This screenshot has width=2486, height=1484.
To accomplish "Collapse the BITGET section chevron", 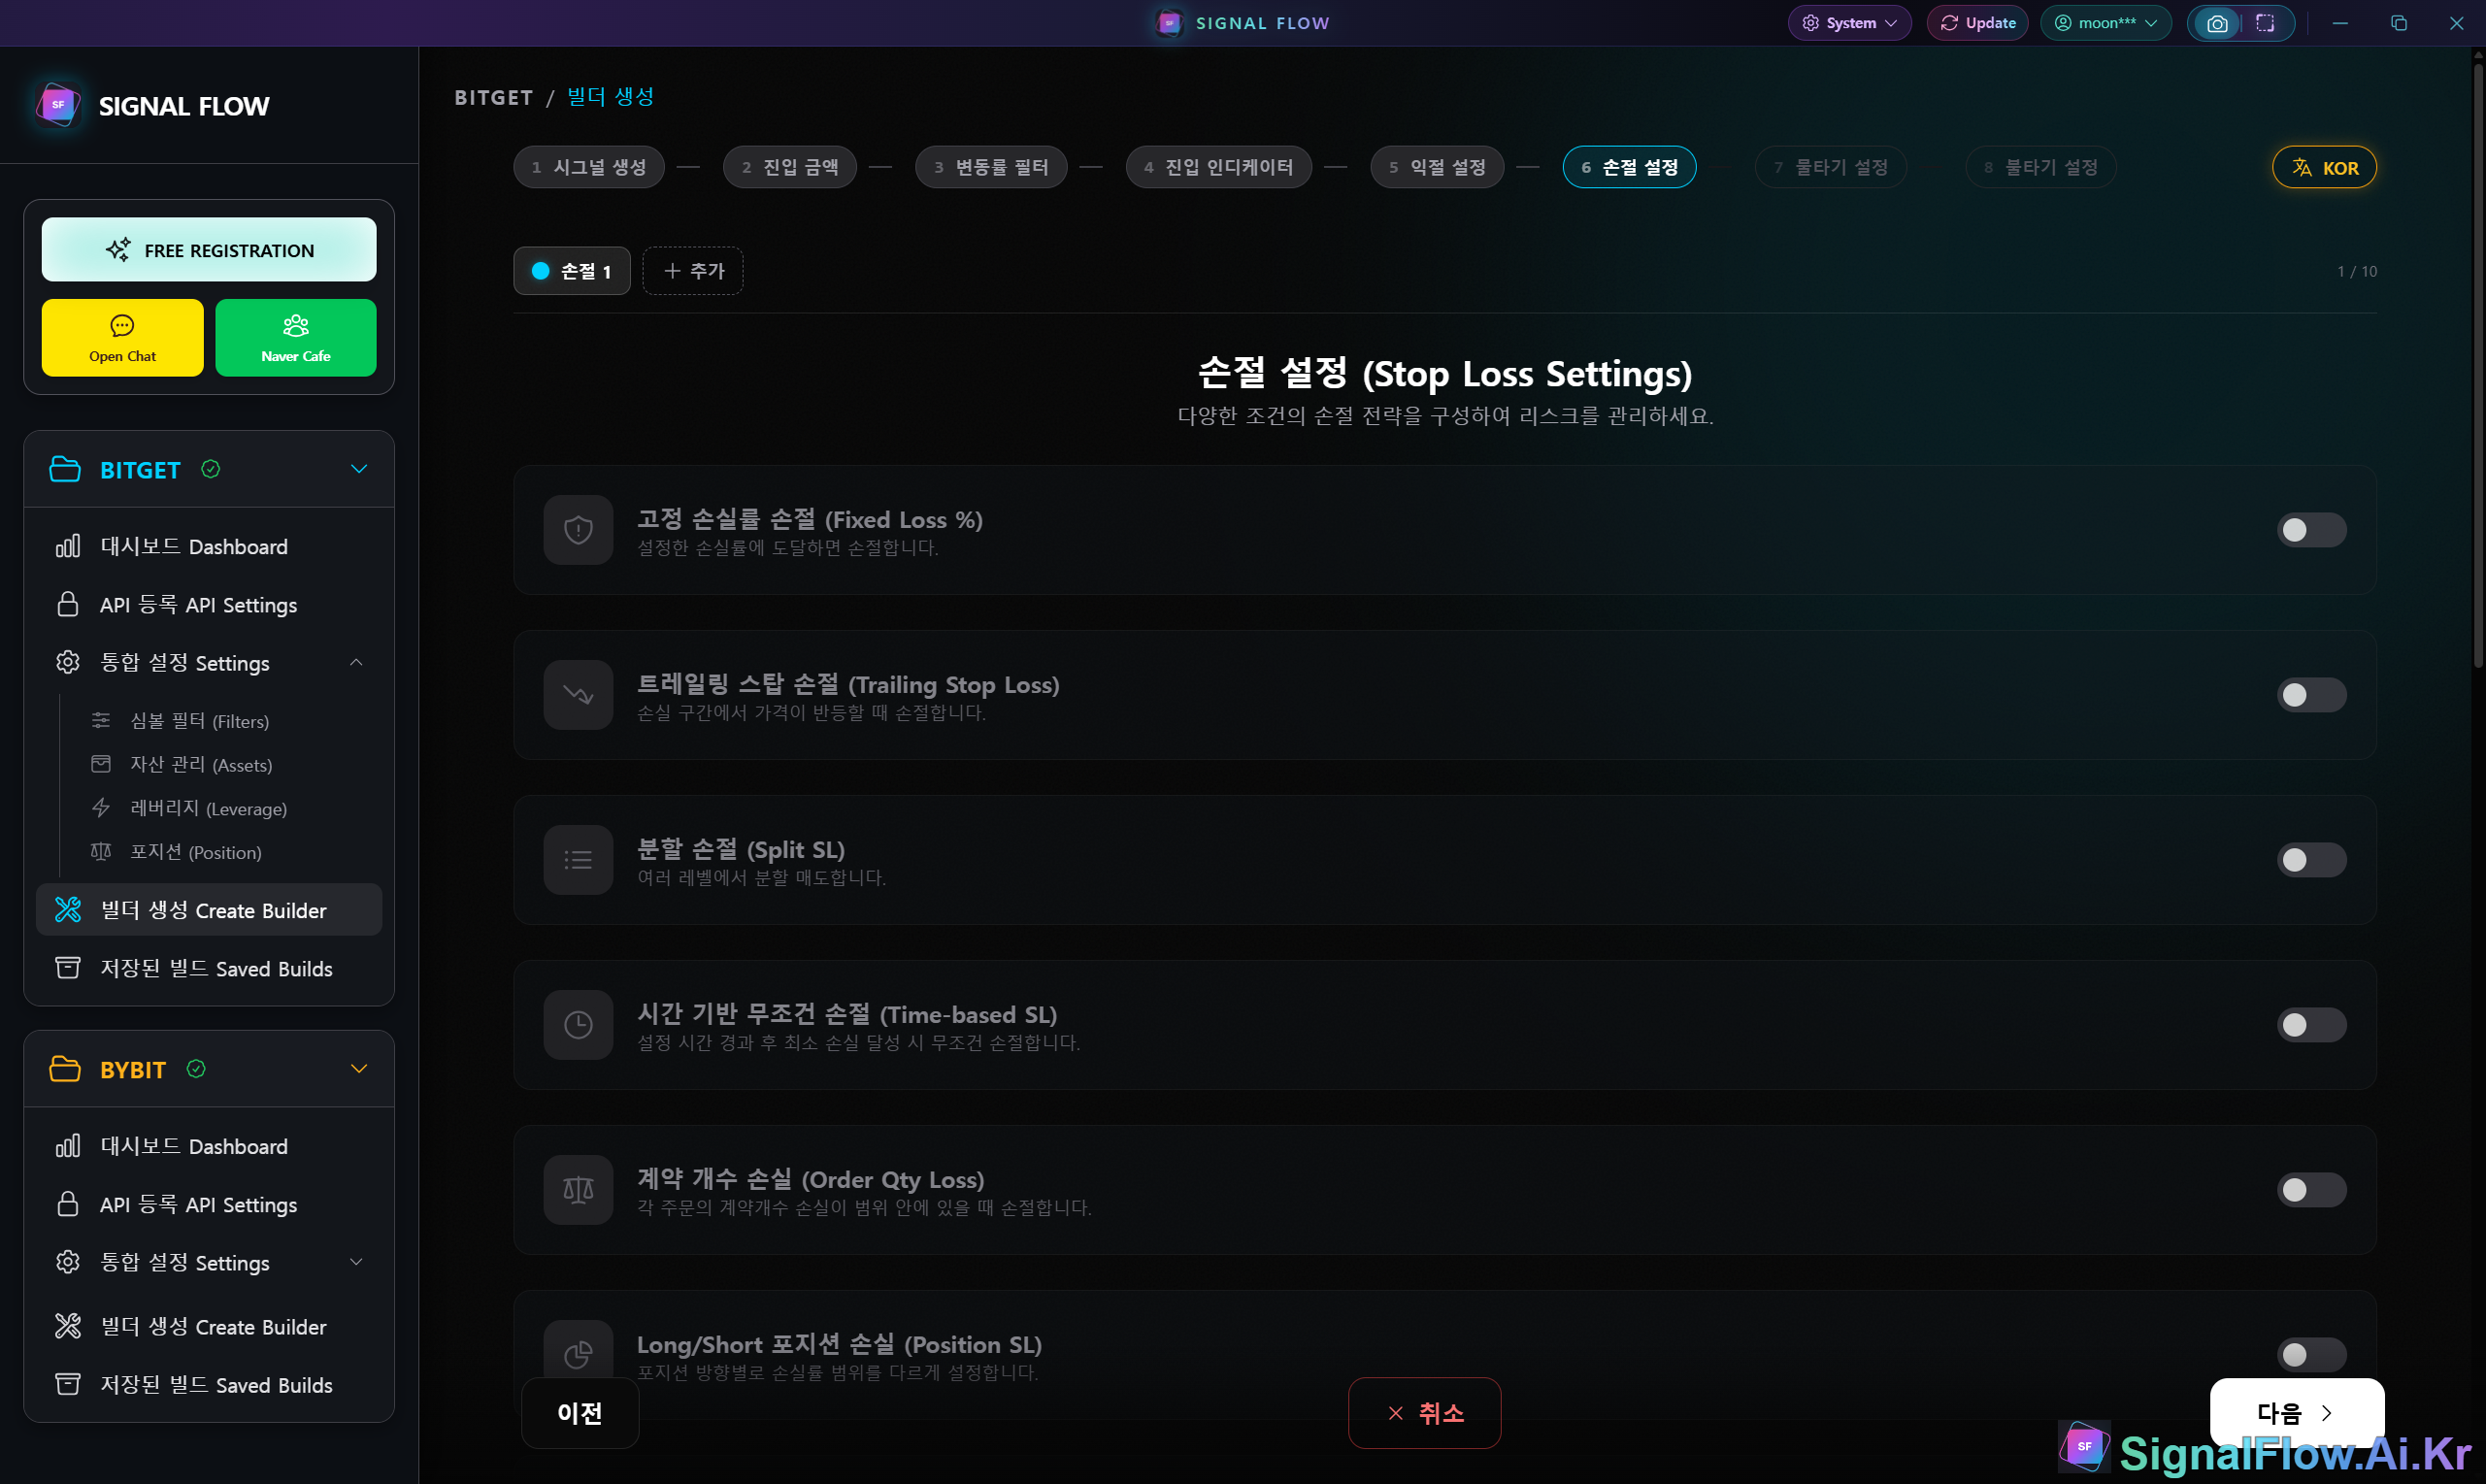I will 359,469.
